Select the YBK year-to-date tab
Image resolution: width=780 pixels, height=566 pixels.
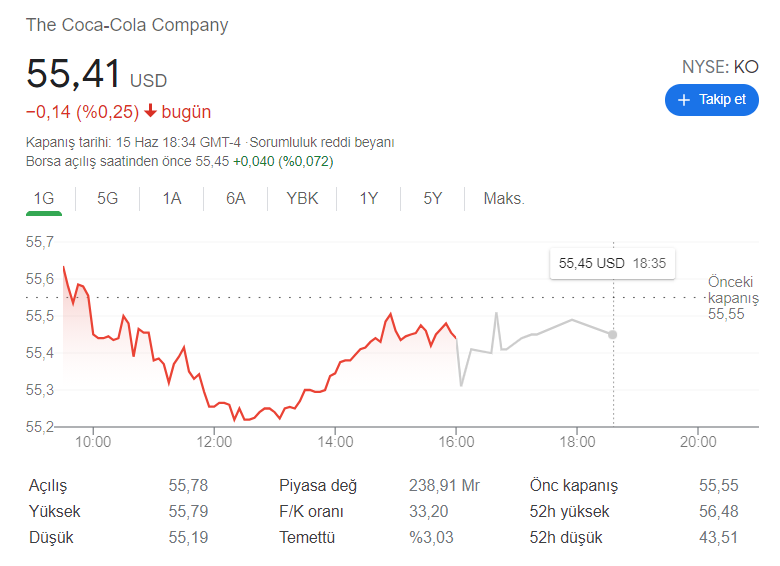click(302, 198)
